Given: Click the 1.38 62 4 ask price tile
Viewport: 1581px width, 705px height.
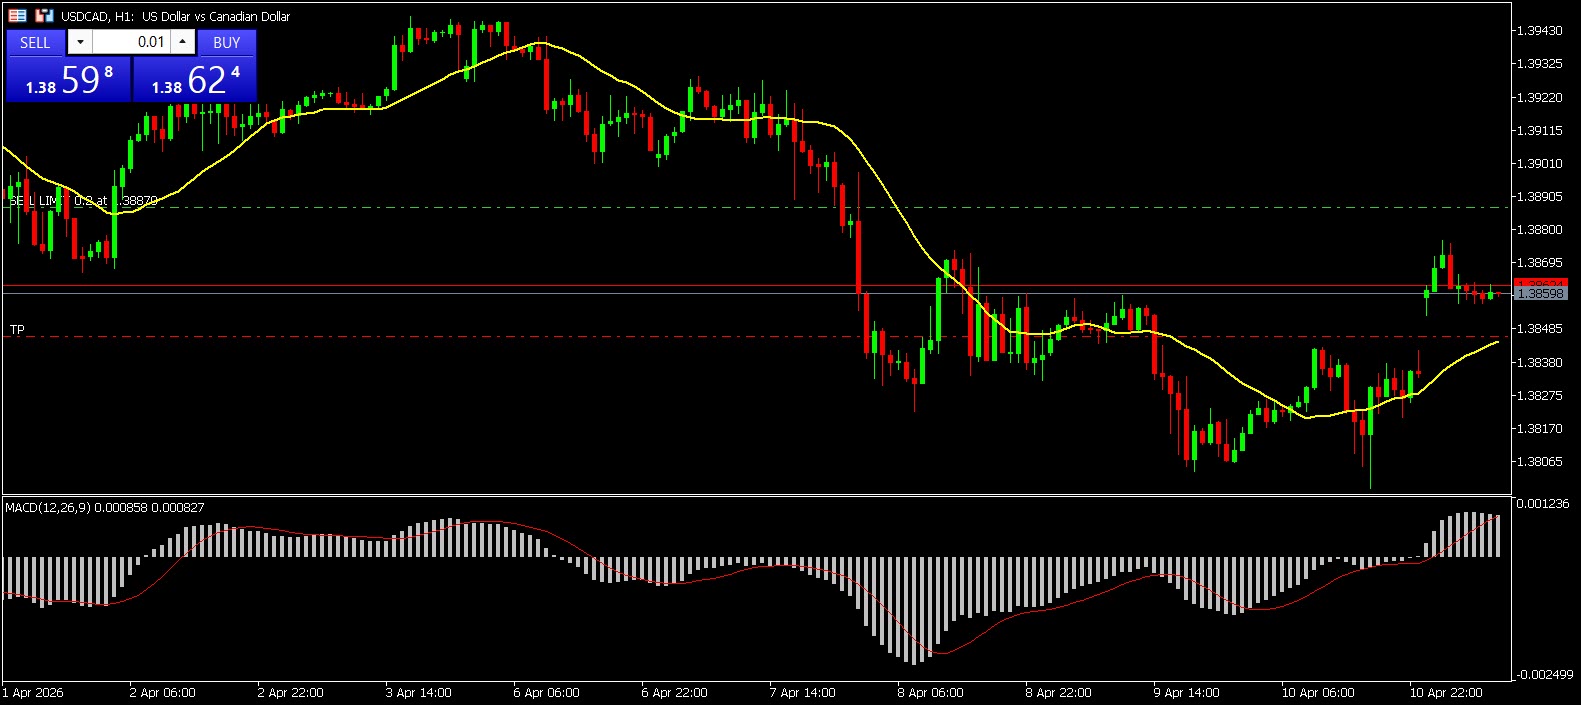Looking at the screenshot, I should point(195,79).
